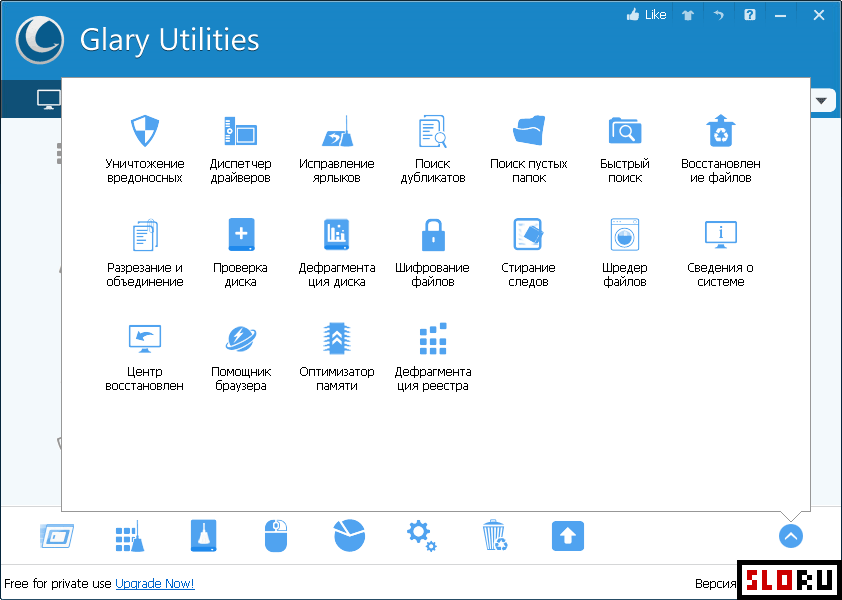The height and width of the screenshot is (600, 842).
Task: Click the Like thumbs-up button
Action: coord(647,15)
